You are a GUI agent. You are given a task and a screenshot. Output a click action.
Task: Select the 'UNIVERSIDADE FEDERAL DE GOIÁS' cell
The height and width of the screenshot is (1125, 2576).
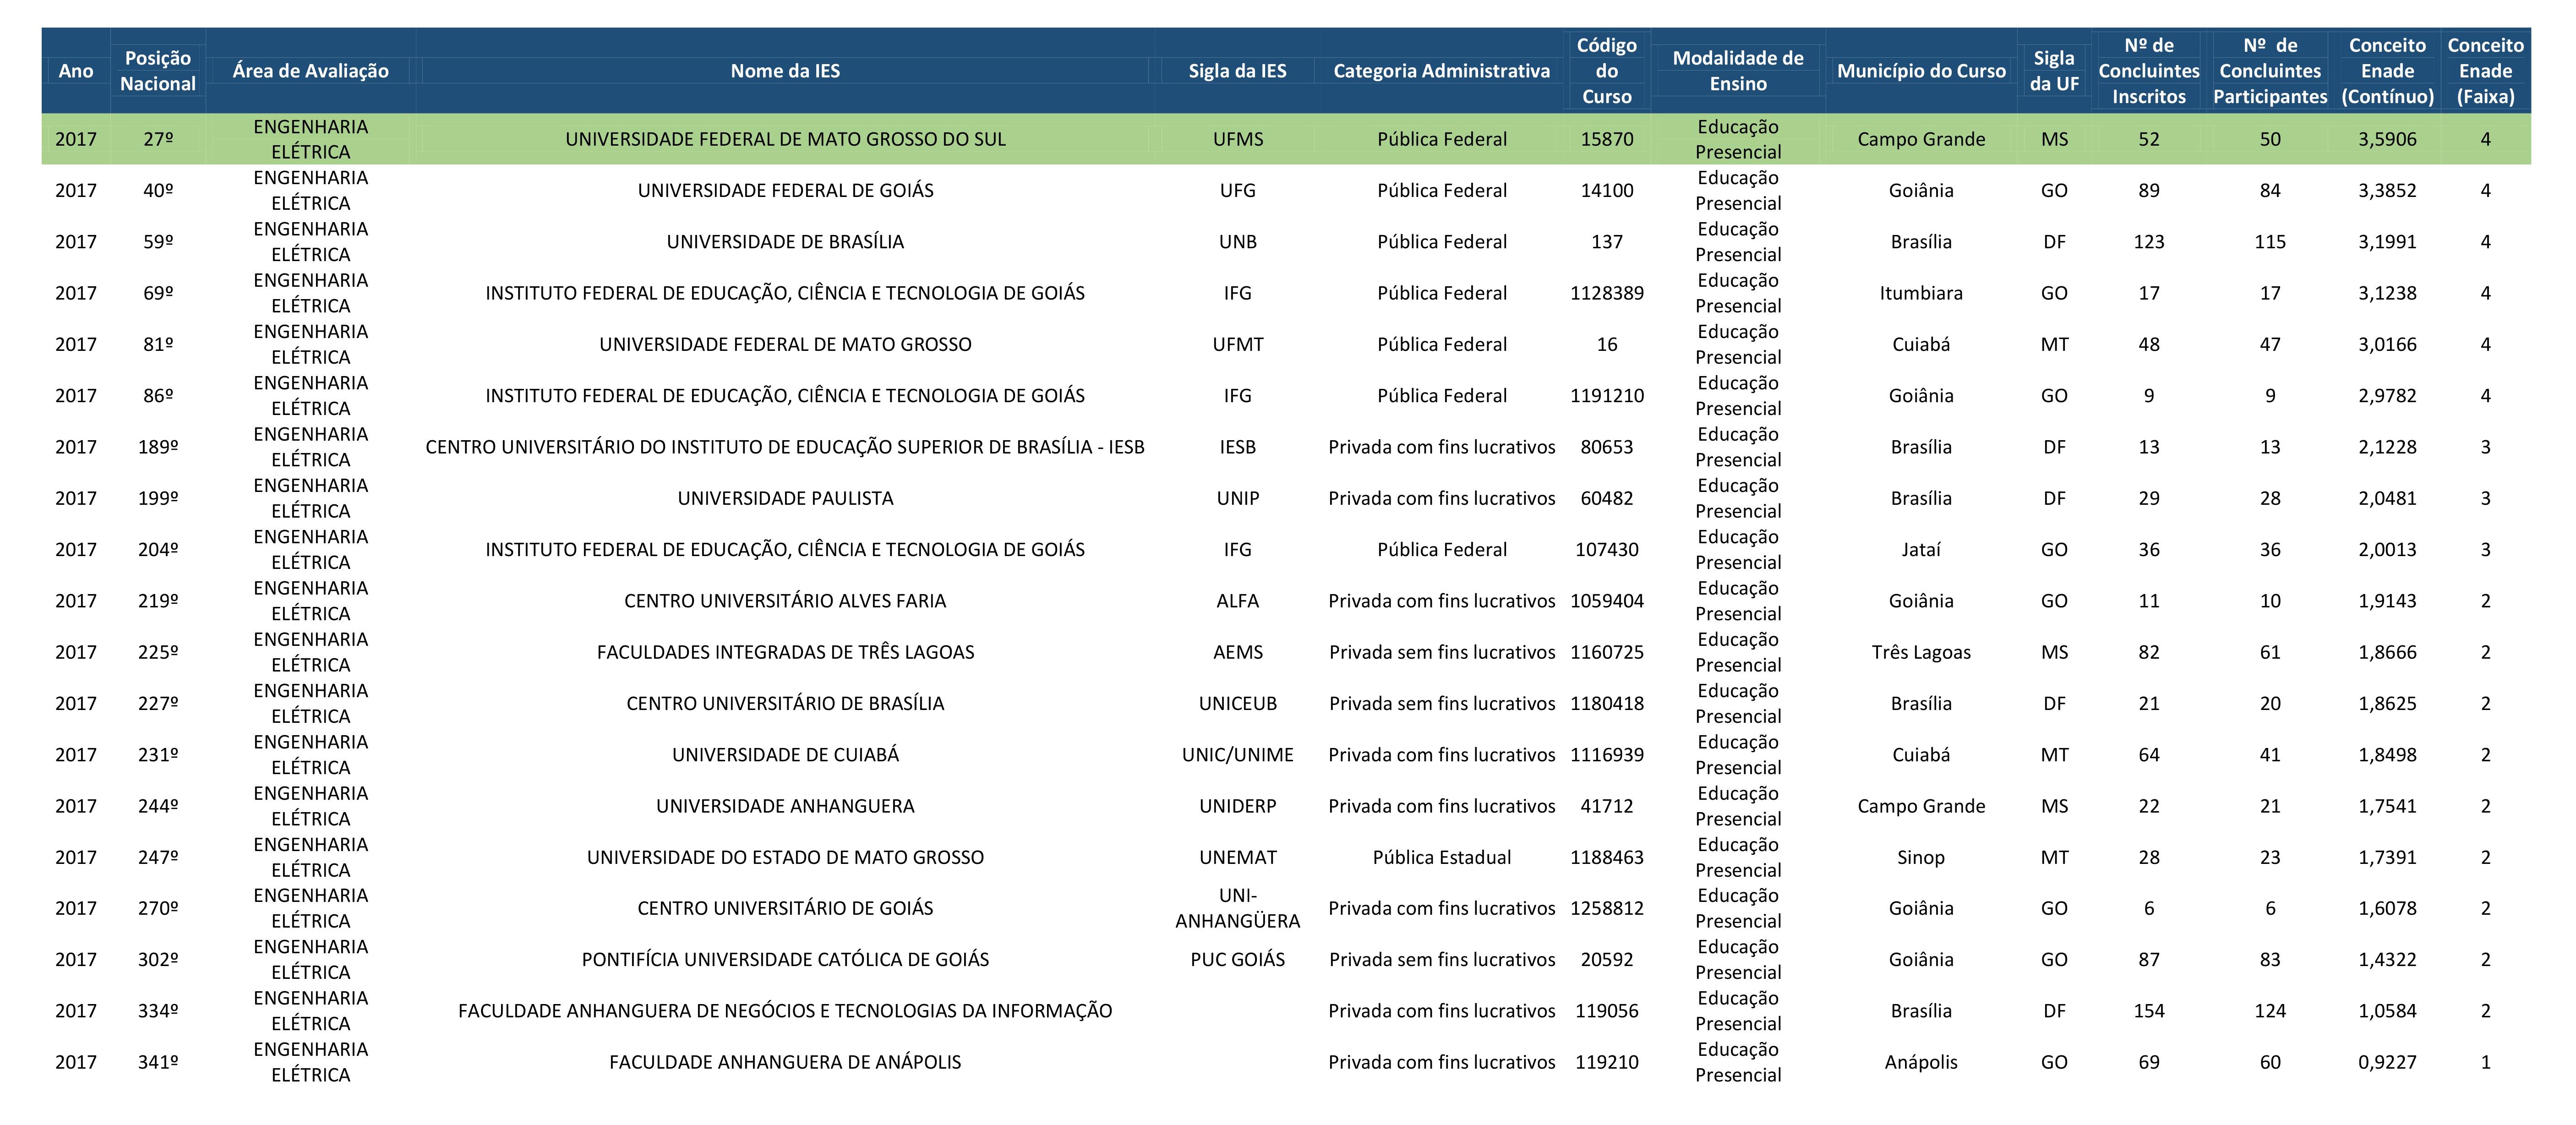click(785, 190)
